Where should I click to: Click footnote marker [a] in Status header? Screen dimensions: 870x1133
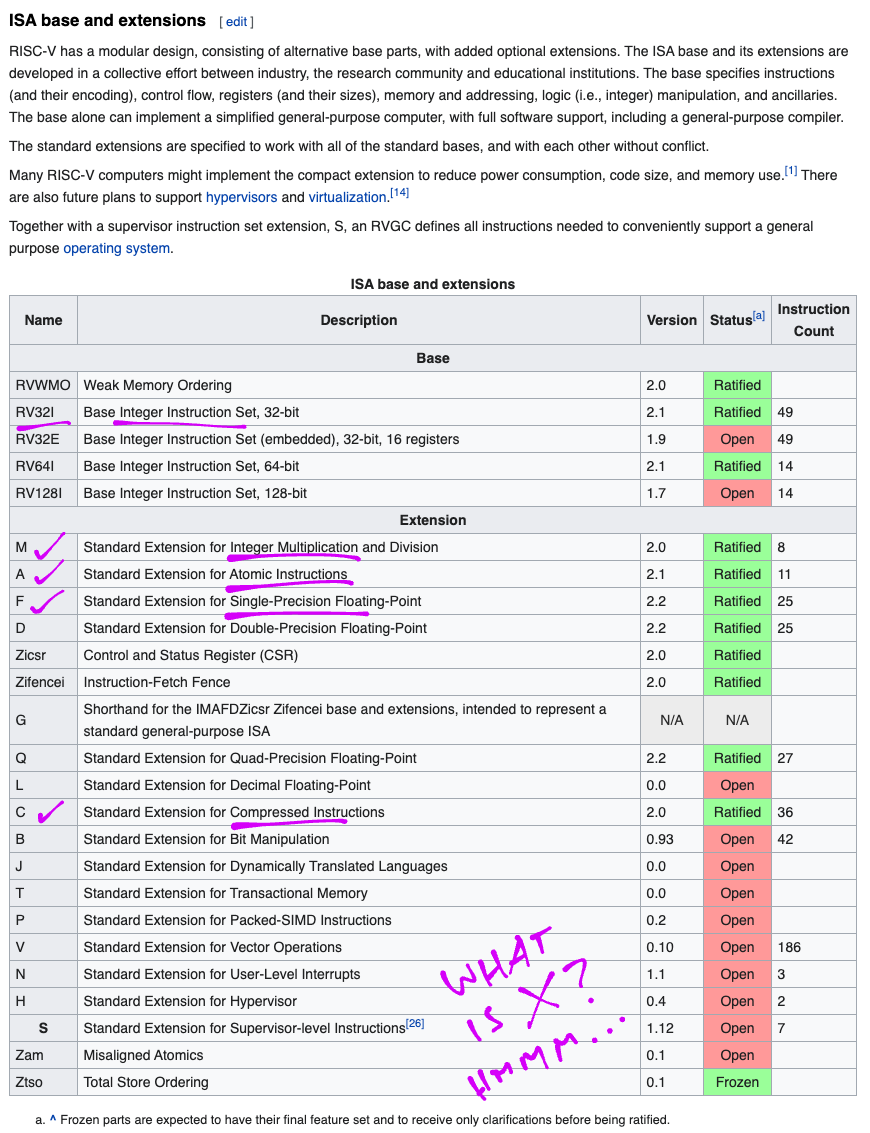758,315
